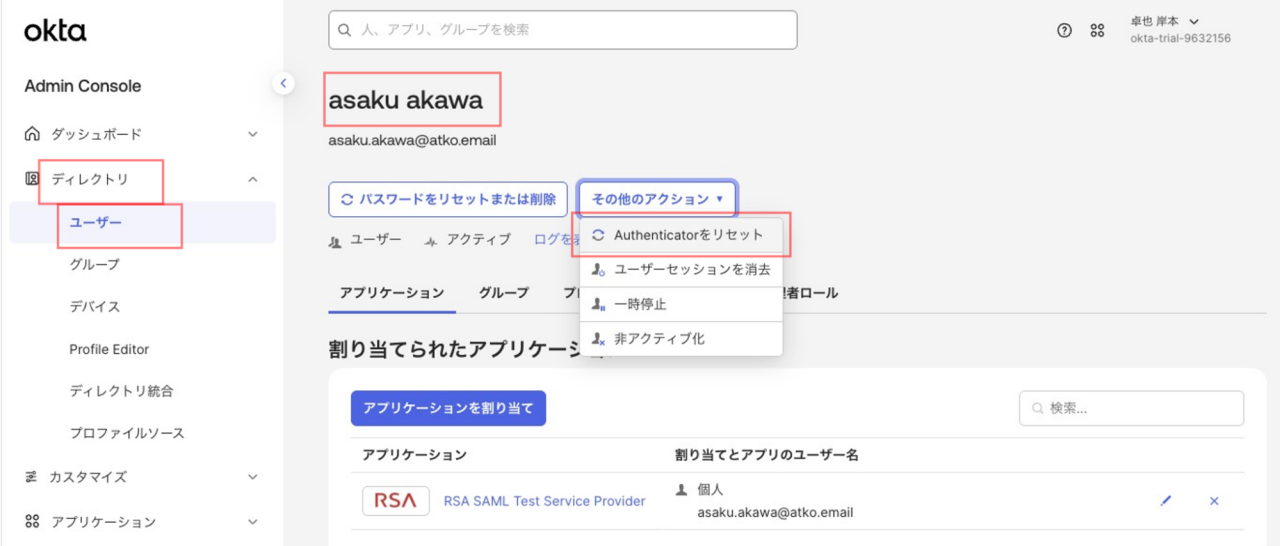This screenshot has width=1280, height=546.
Task: Click the help question mark icon
Action: point(1064,30)
